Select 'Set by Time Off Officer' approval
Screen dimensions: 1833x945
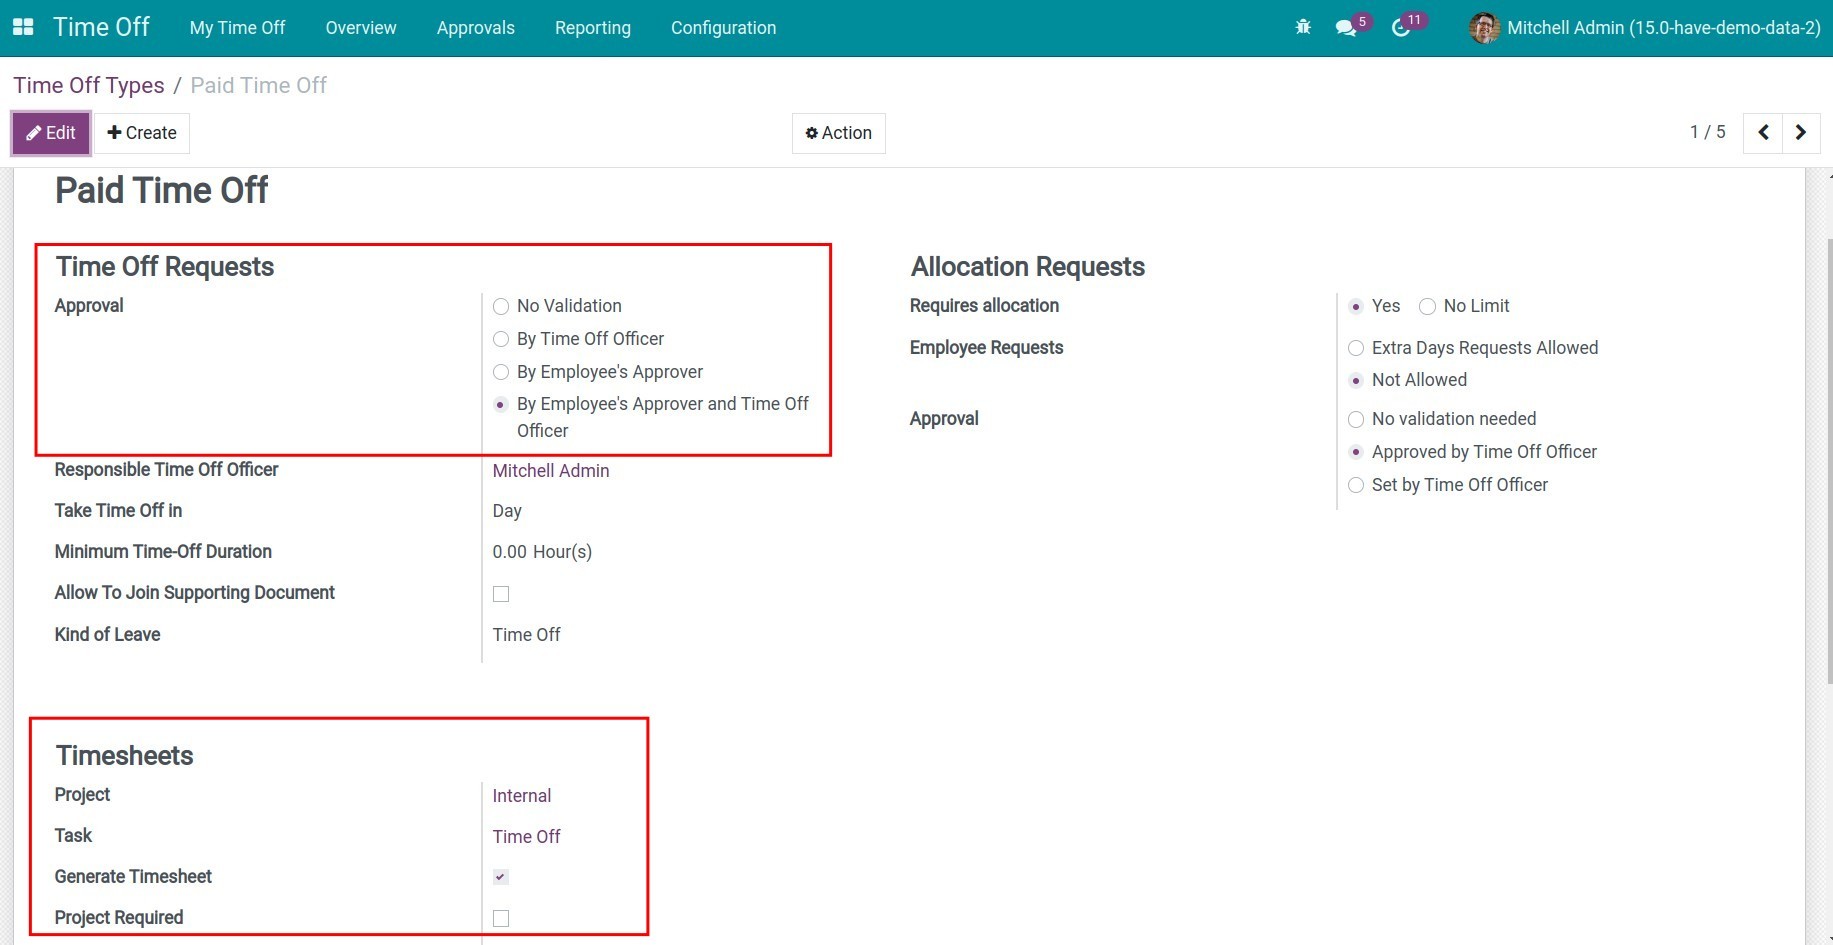coord(1356,485)
